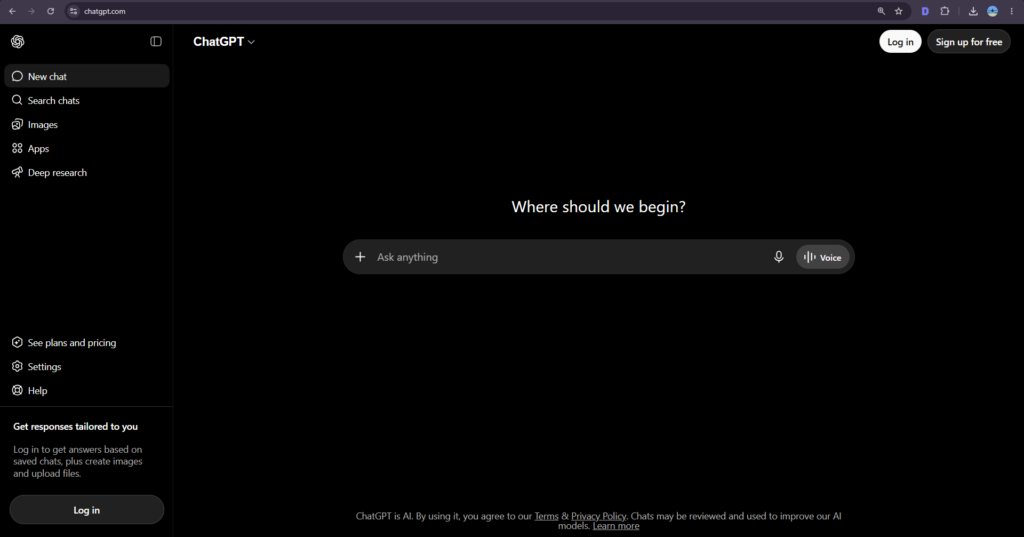1024x537 pixels.
Task: Start a New chat
Action: [87, 76]
